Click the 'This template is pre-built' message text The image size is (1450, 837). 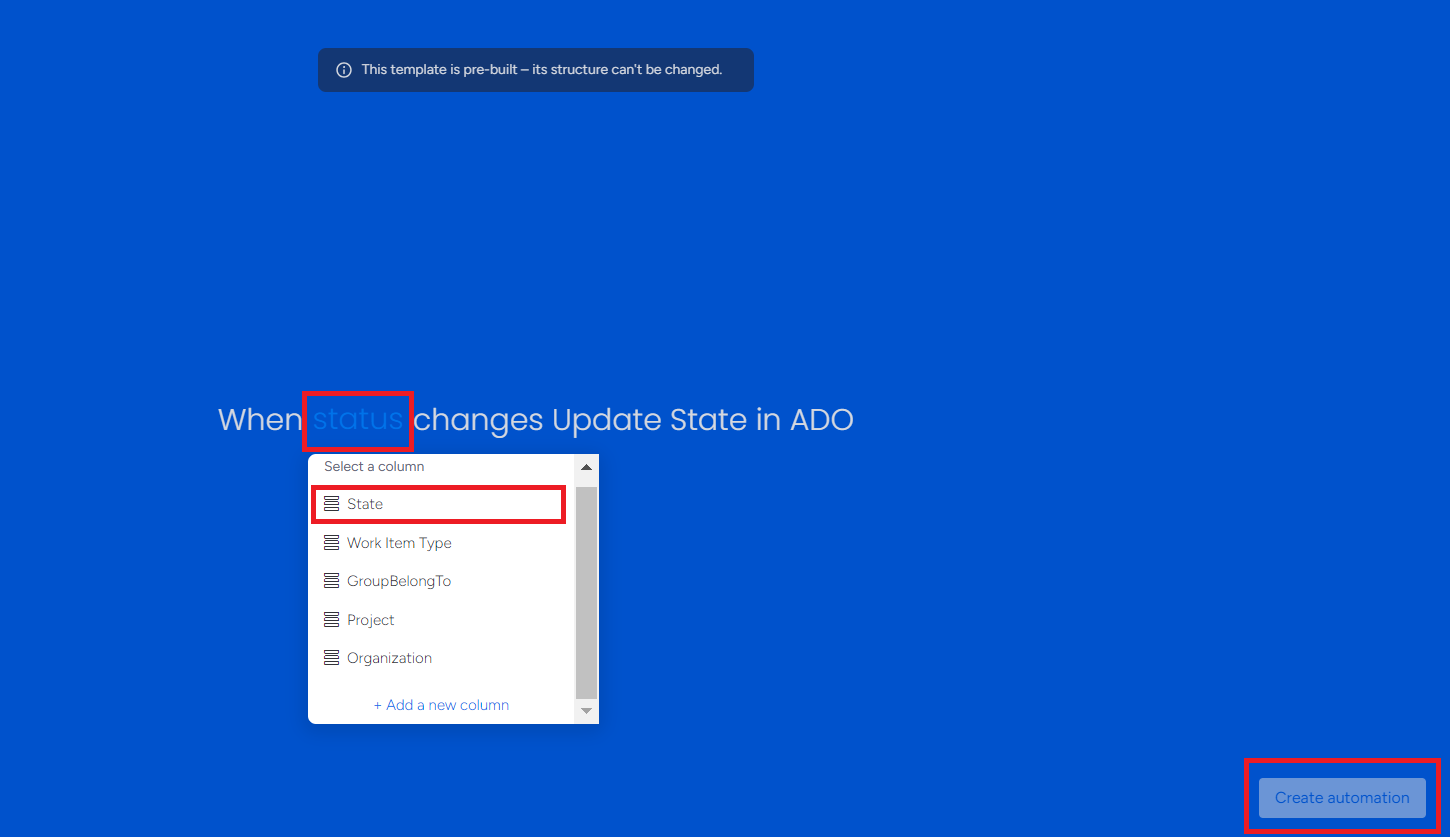pos(542,70)
